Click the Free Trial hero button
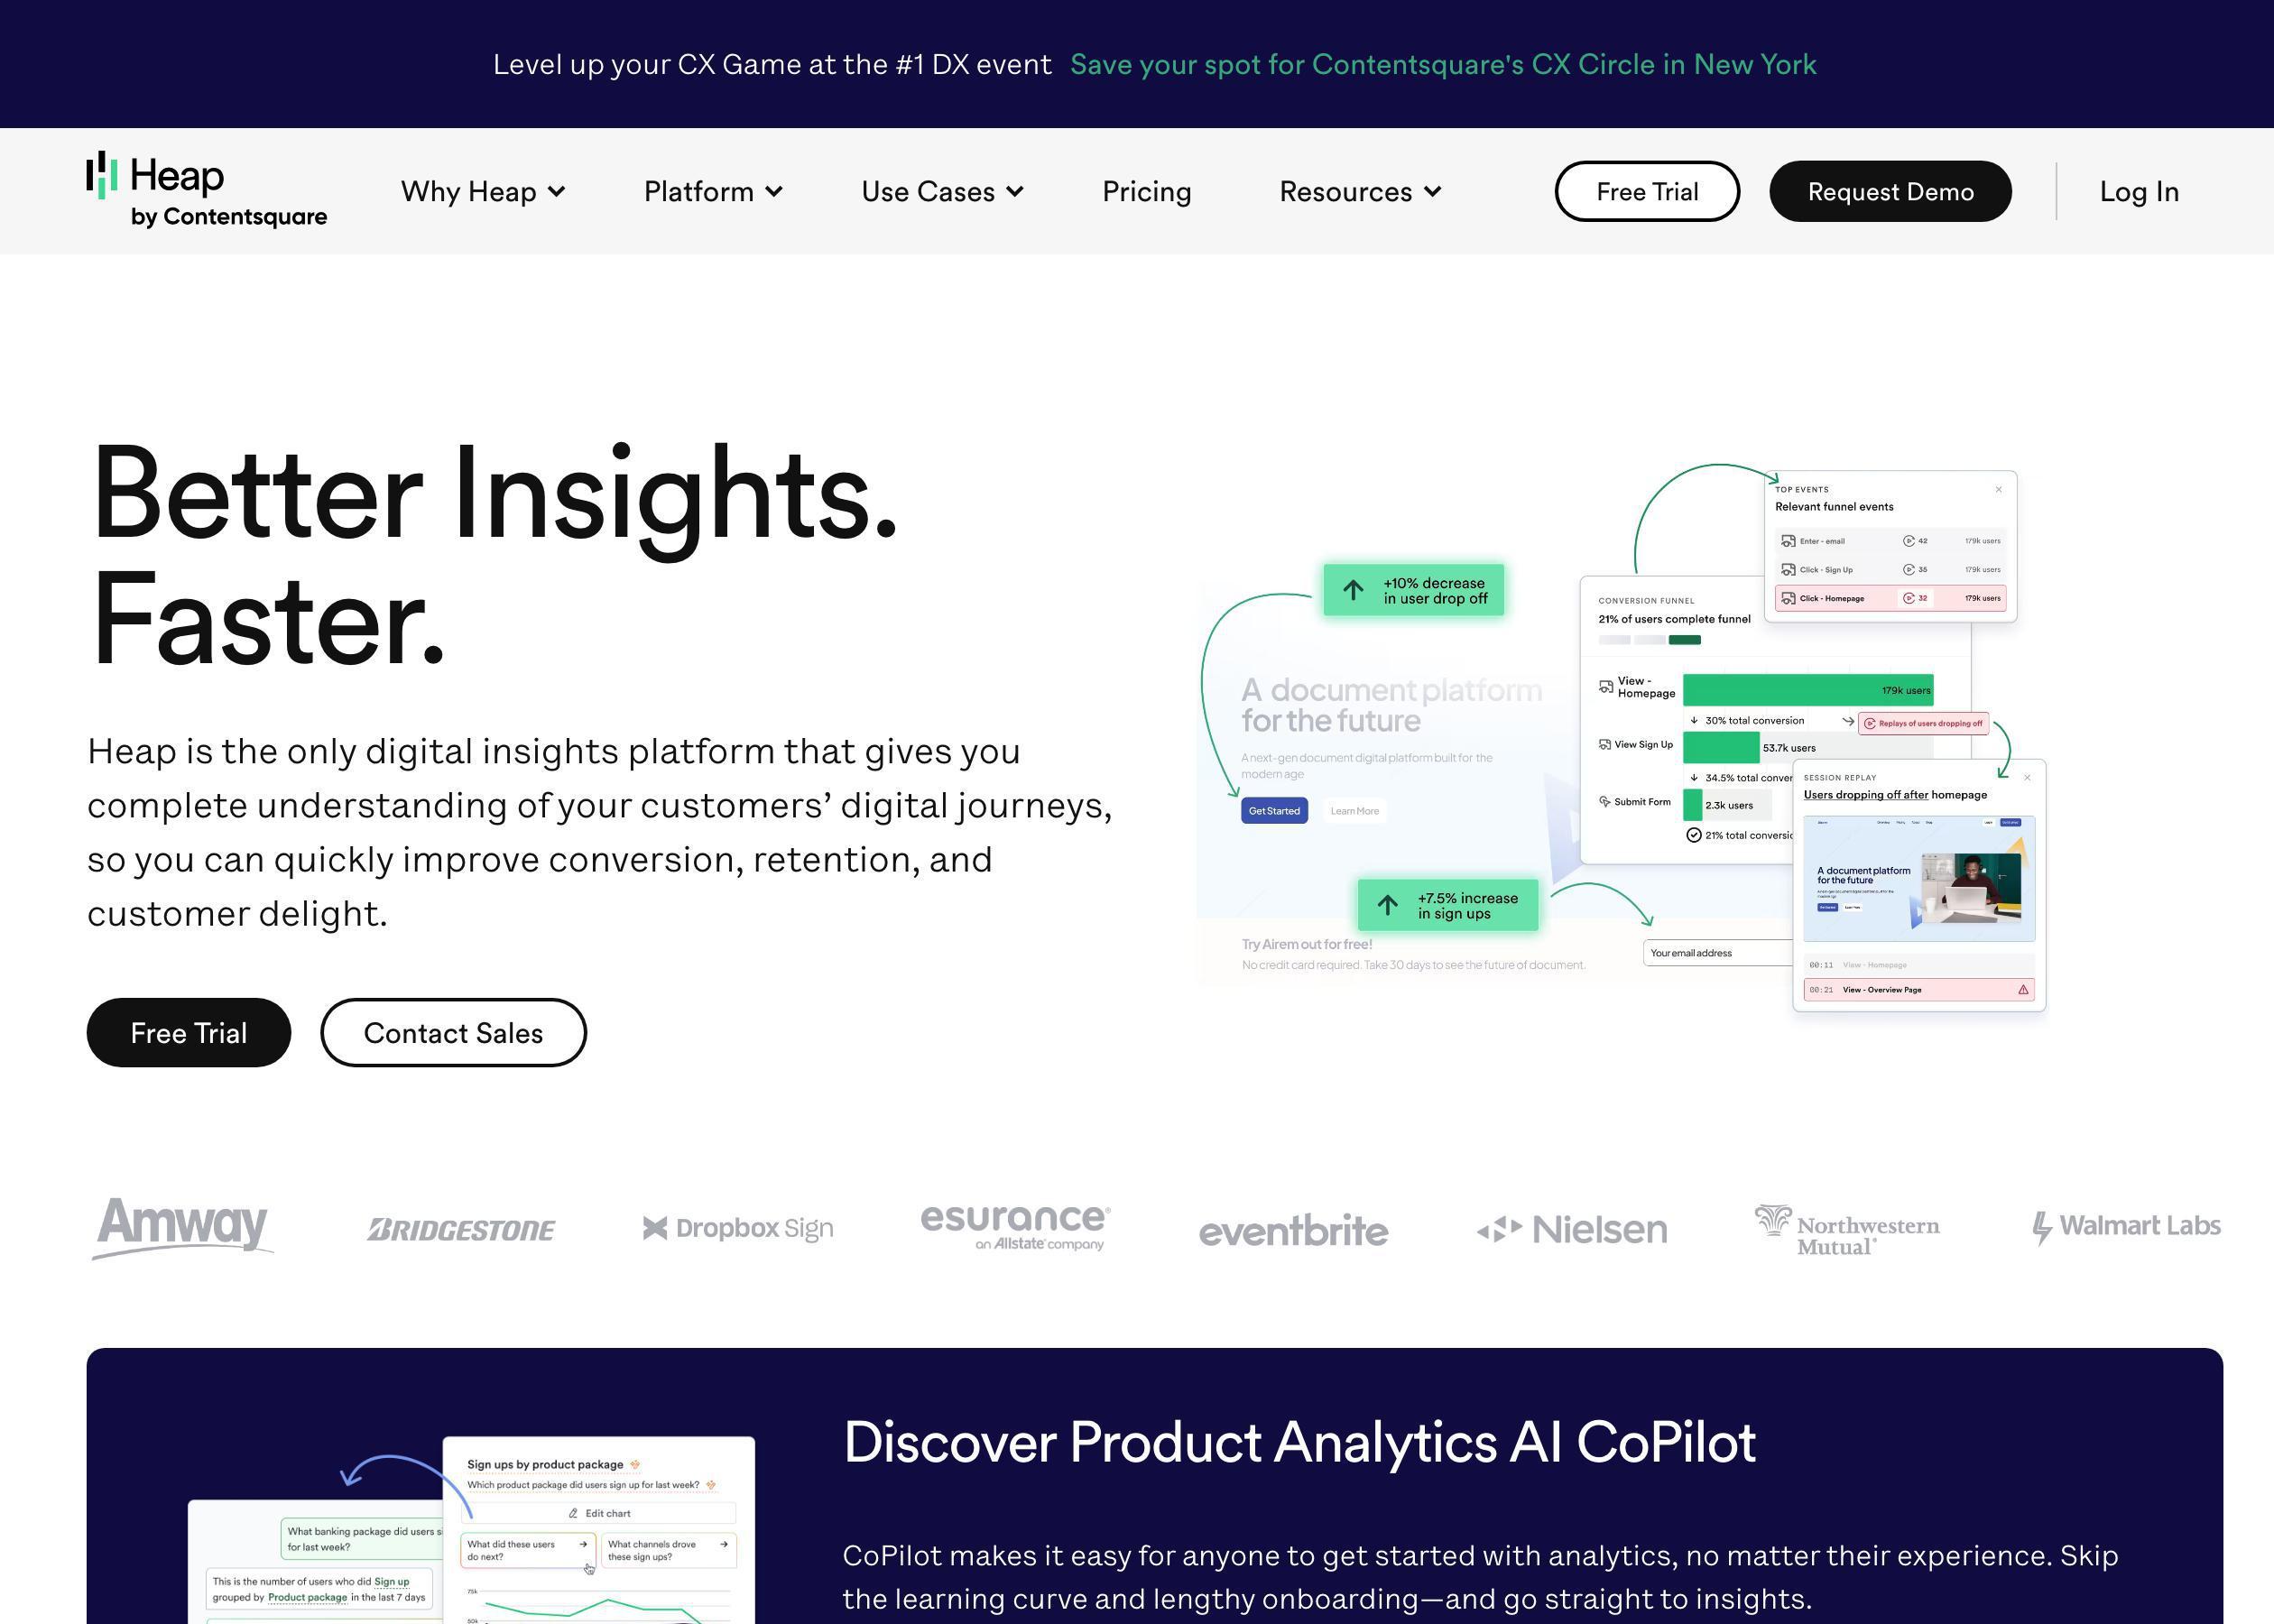Viewport: 2274px width, 1624px height. [189, 1032]
